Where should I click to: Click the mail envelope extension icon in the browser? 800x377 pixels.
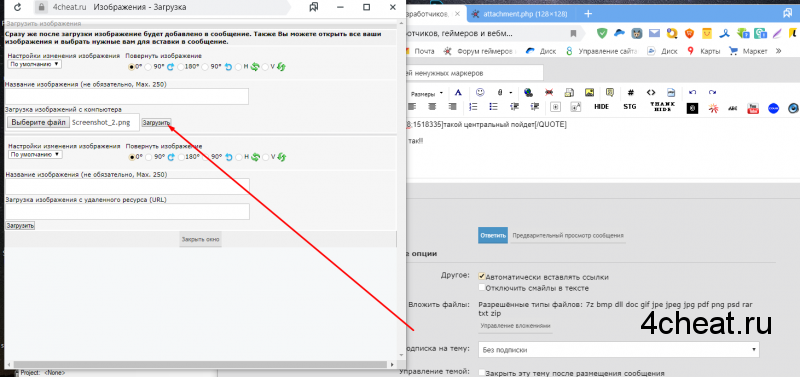point(654,33)
